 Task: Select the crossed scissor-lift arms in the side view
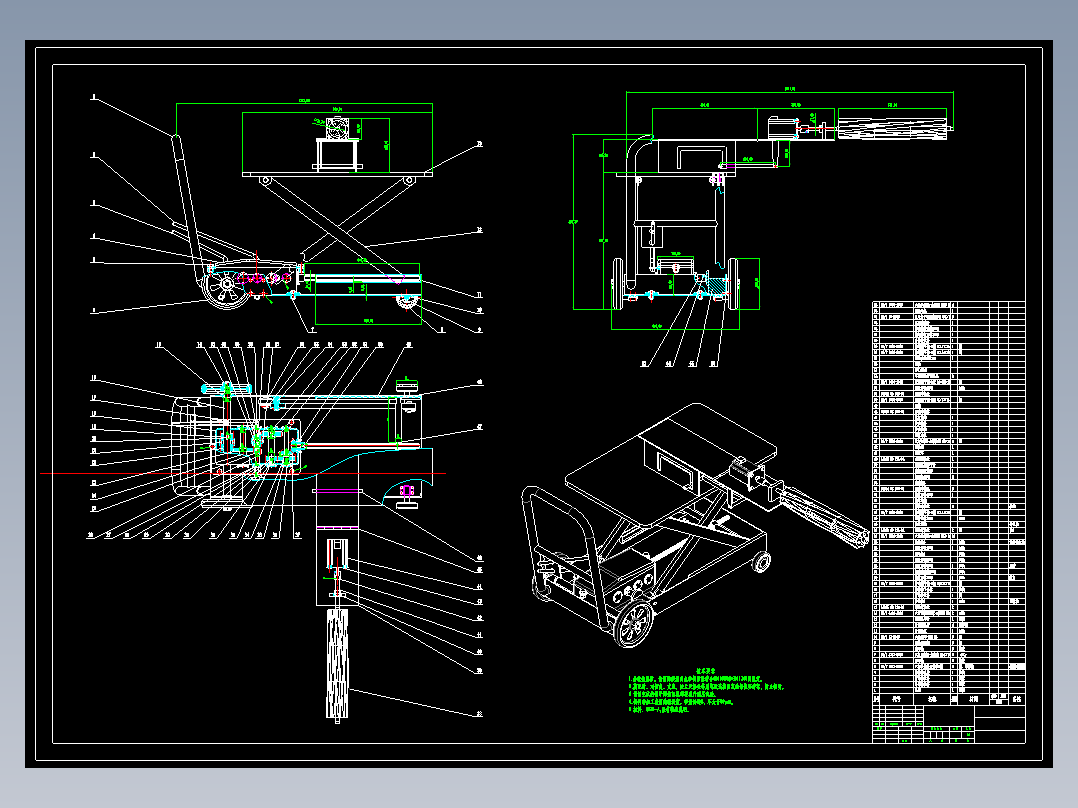pos(337,226)
